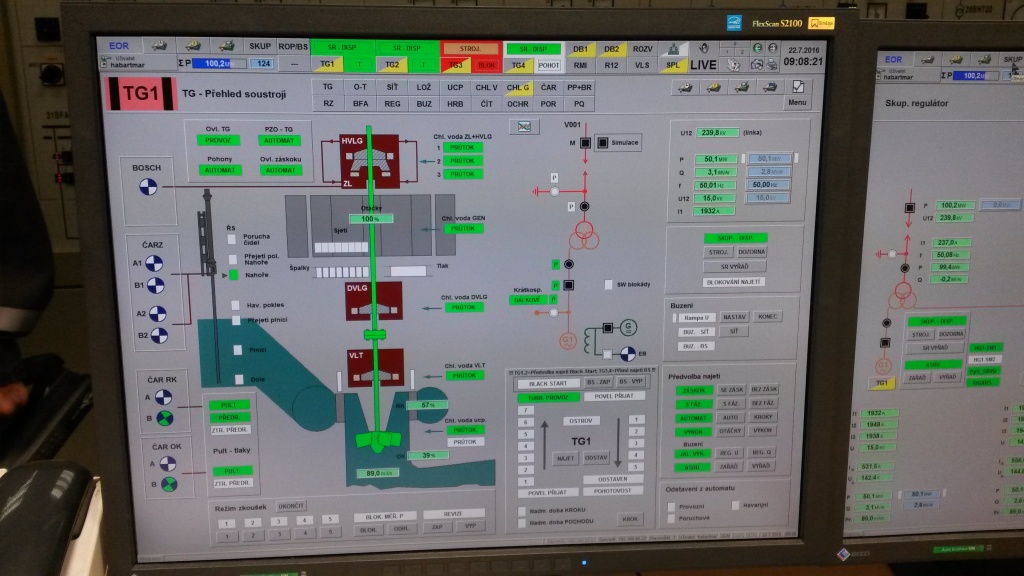Click the P setpoint field showing 50,1 MW
The width and height of the screenshot is (1024, 576).
coord(769,159)
